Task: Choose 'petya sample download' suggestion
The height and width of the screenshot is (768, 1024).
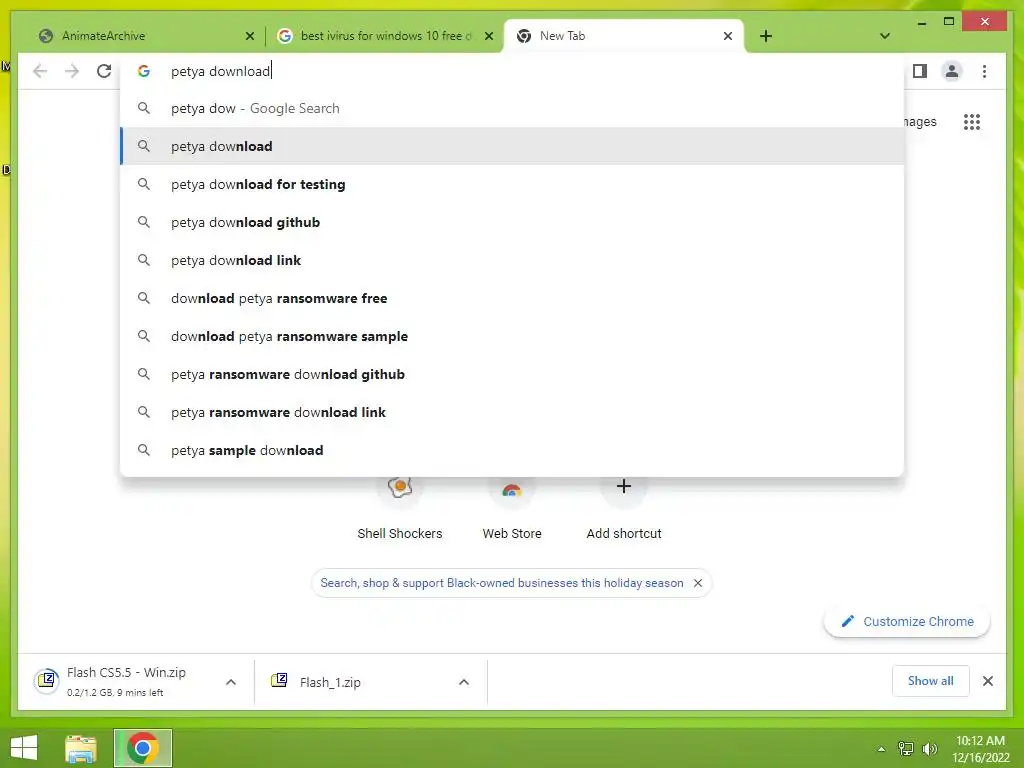Action: pos(512,450)
